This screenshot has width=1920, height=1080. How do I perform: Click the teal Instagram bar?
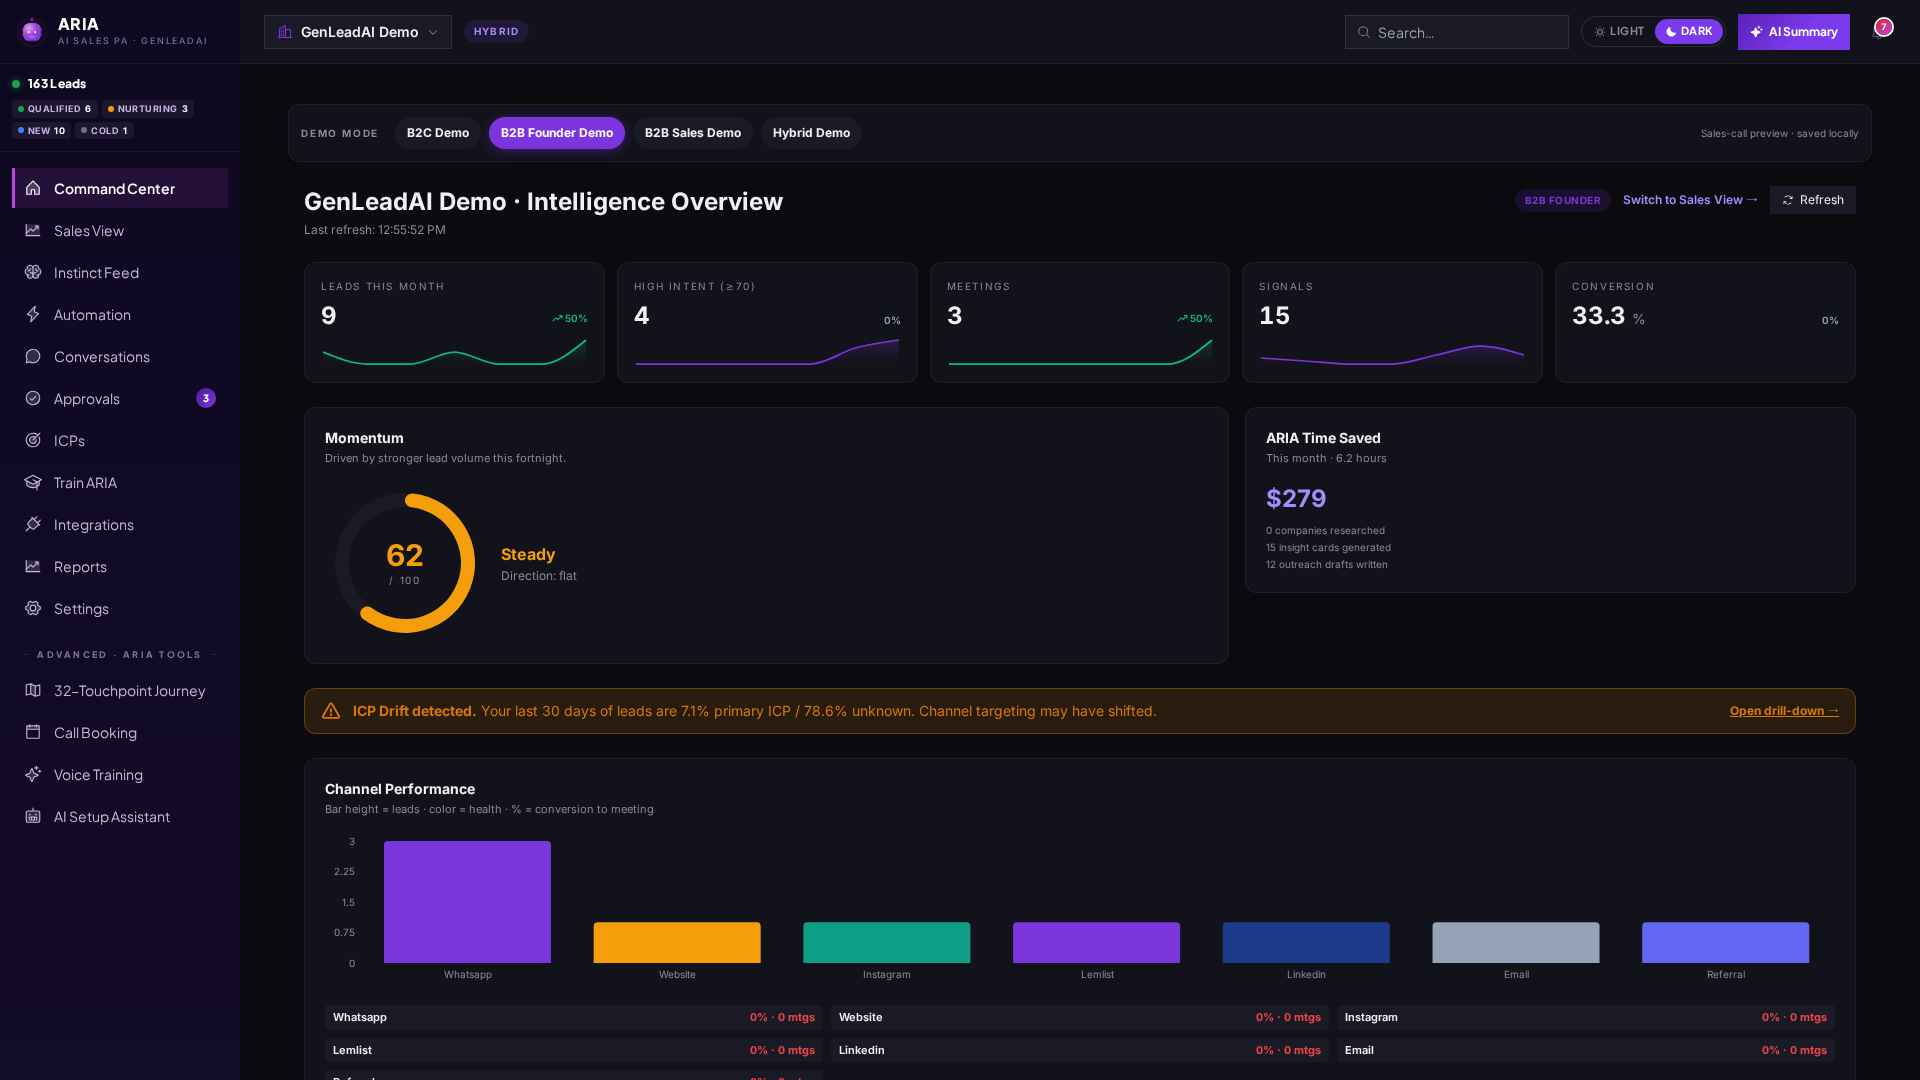[x=886, y=942]
